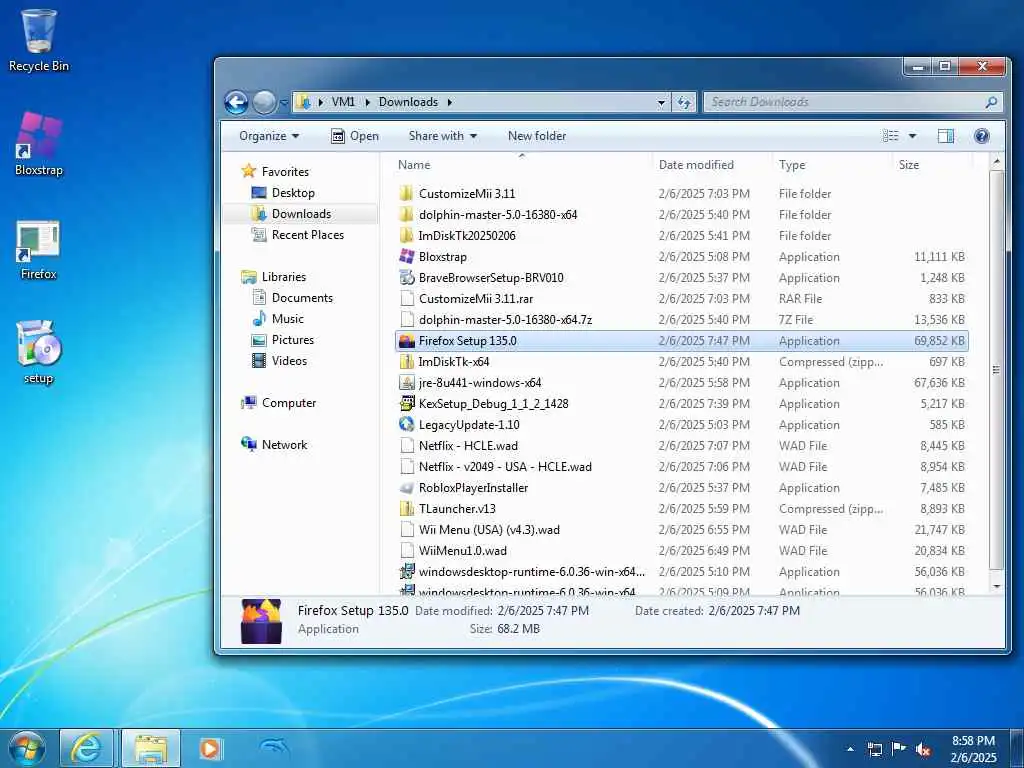Expand the VM1 breadcrumb arrow

[x=368, y=103]
